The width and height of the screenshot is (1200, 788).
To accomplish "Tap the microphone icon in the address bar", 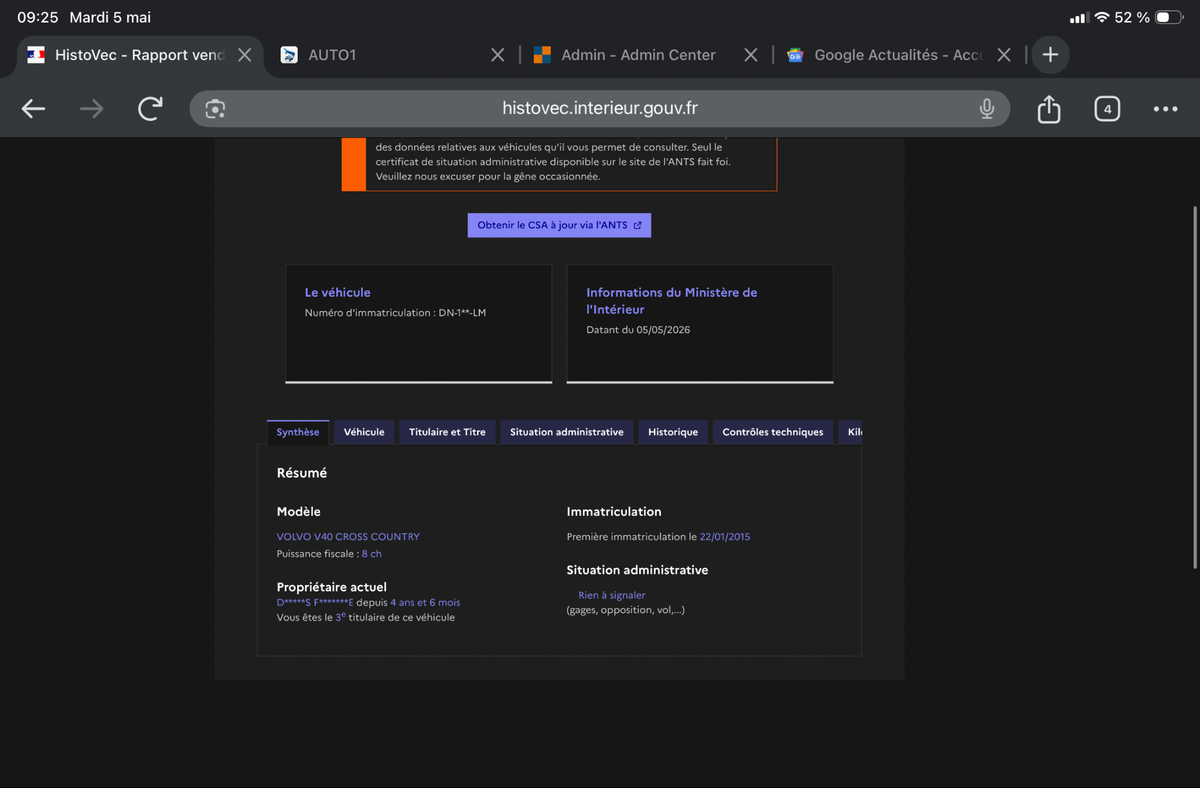I will coord(987,109).
